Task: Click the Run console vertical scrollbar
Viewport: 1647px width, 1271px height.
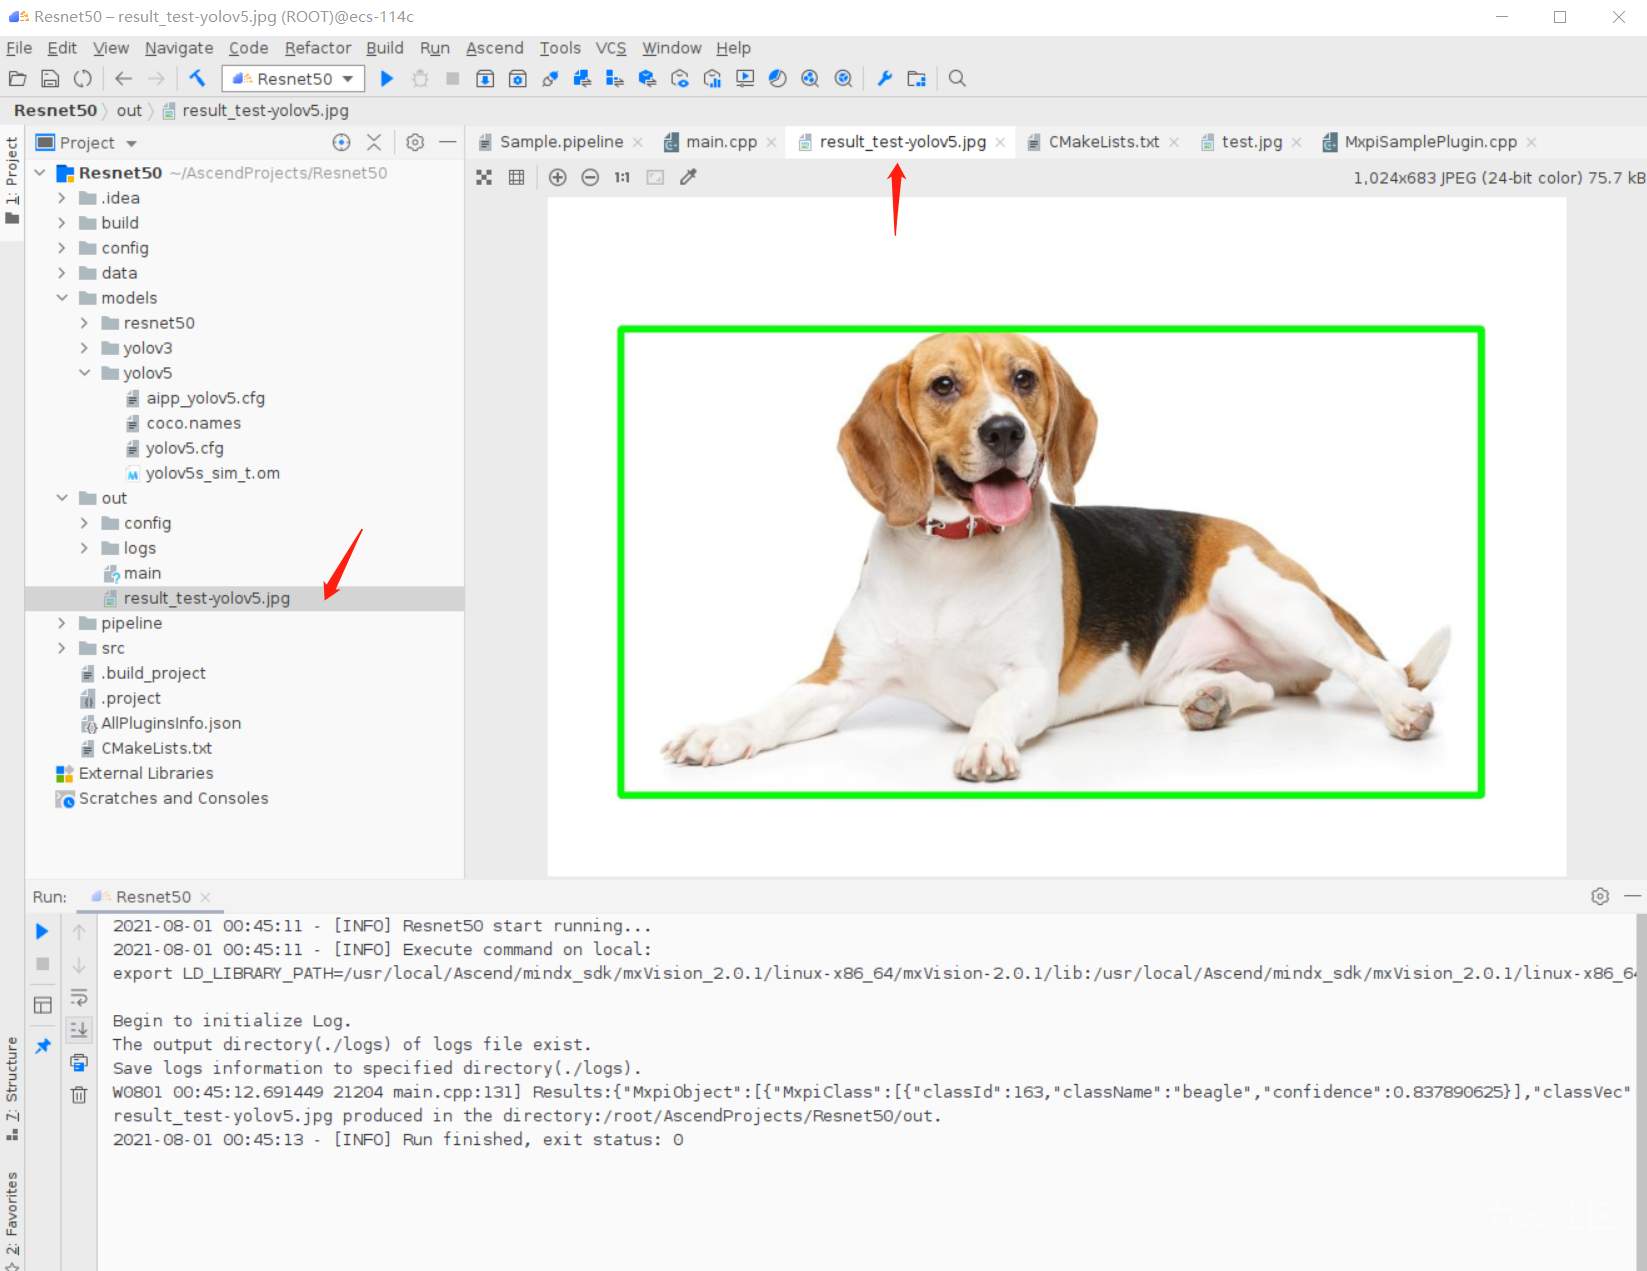Action: pyautogui.click(x=1640, y=1090)
